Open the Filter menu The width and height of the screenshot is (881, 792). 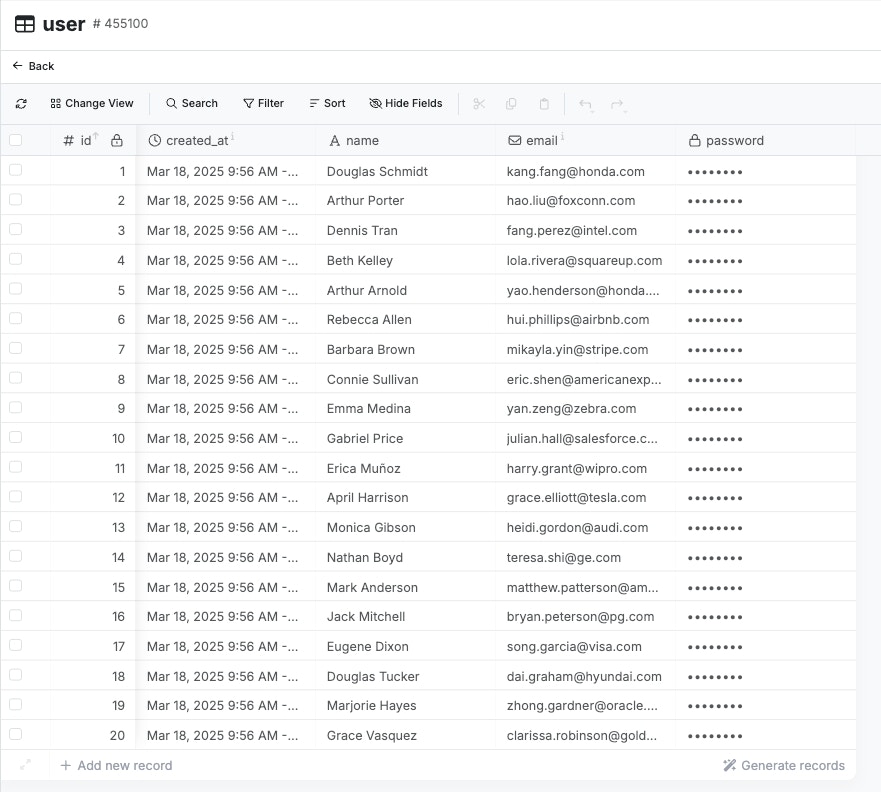(x=264, y=103)
